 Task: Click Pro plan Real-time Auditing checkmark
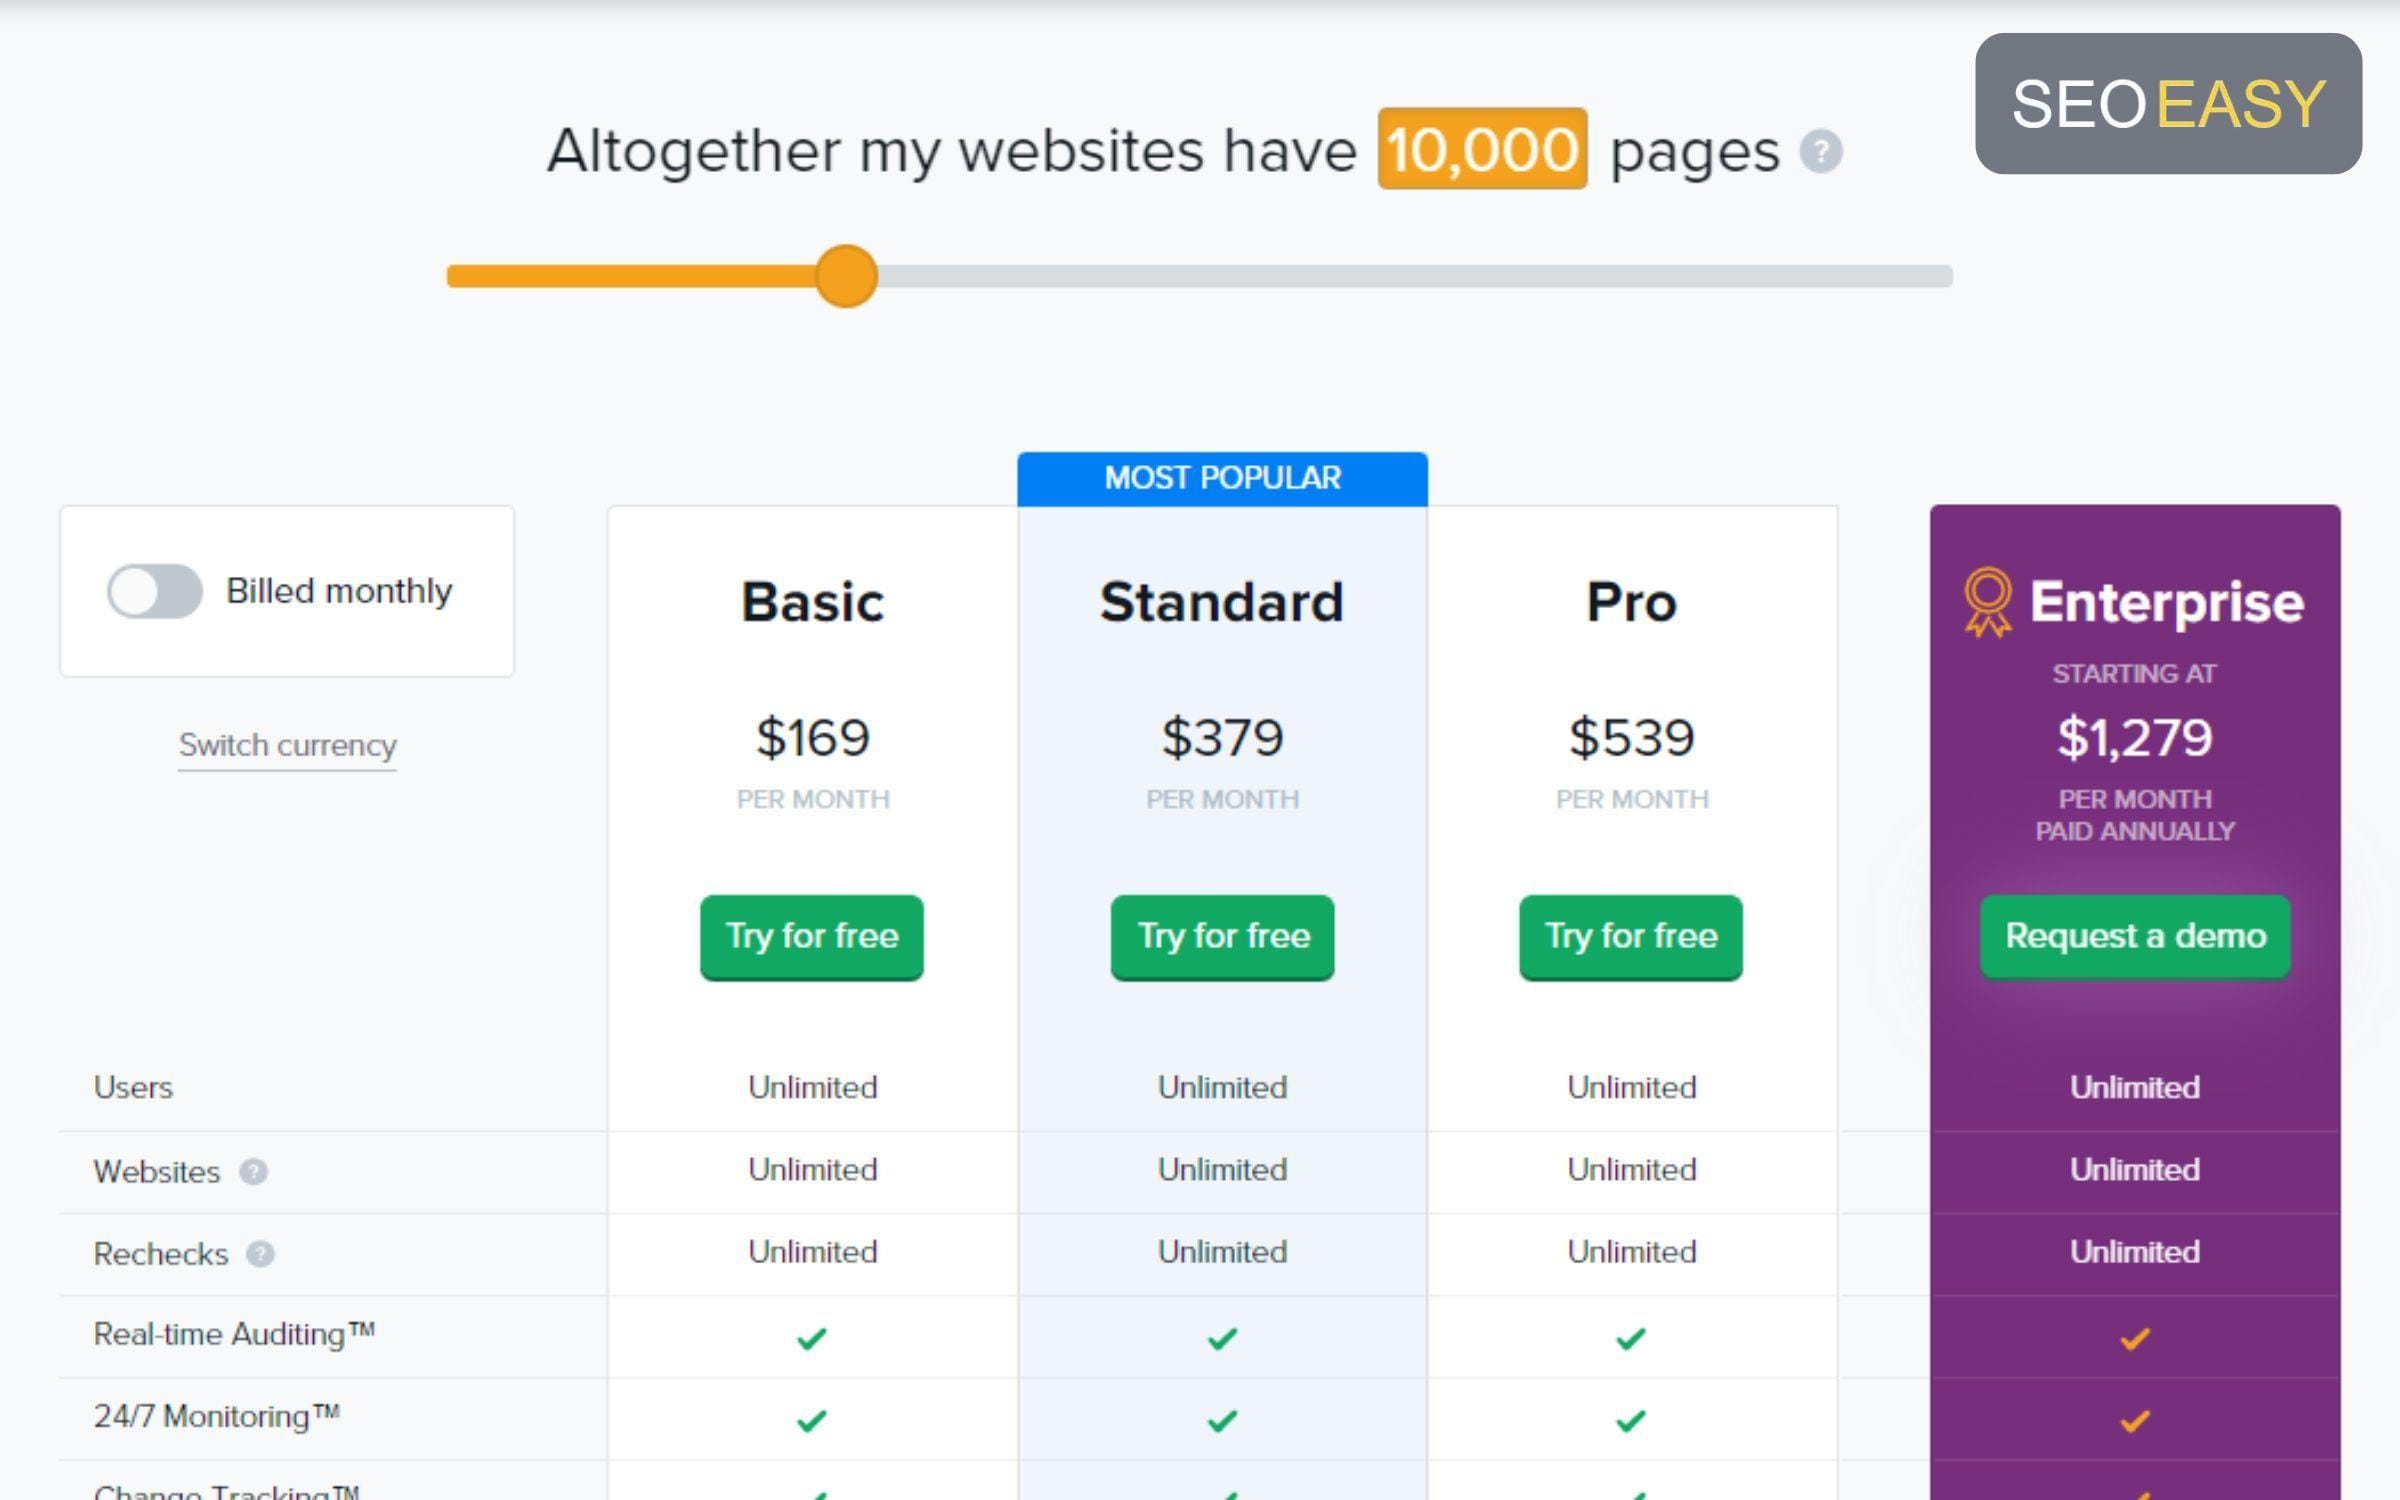[x=1631, y=1338]
